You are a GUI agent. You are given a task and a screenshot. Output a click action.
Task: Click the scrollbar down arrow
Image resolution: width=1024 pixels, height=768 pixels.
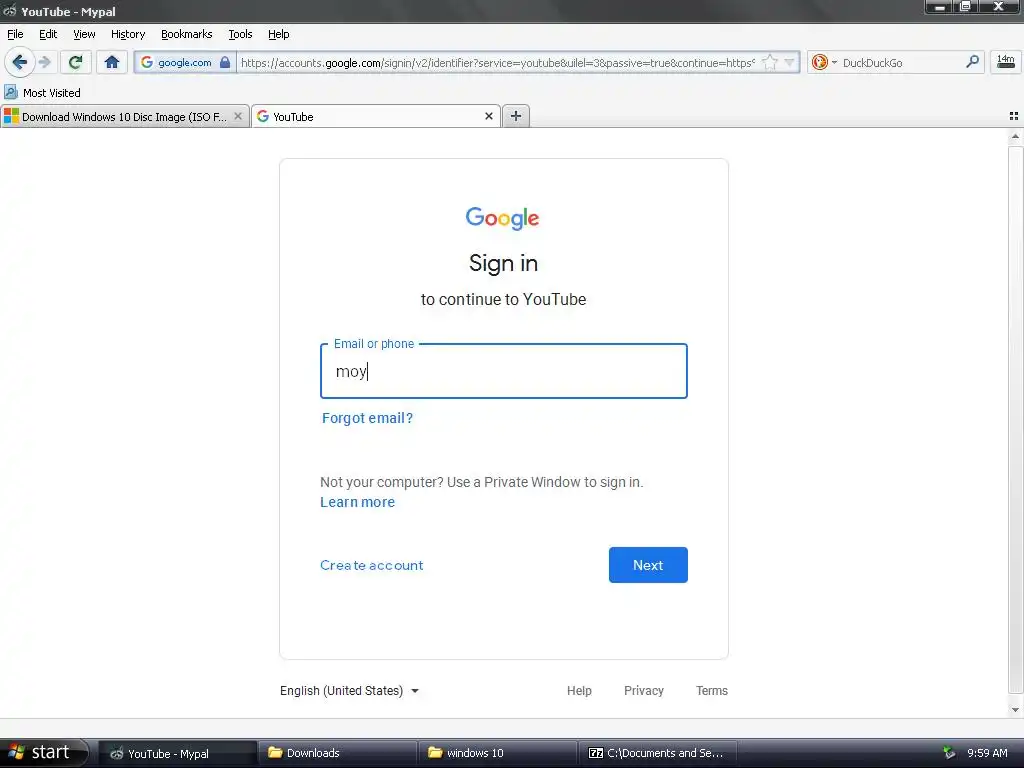pyautogui.click(x=1015, y=710)
